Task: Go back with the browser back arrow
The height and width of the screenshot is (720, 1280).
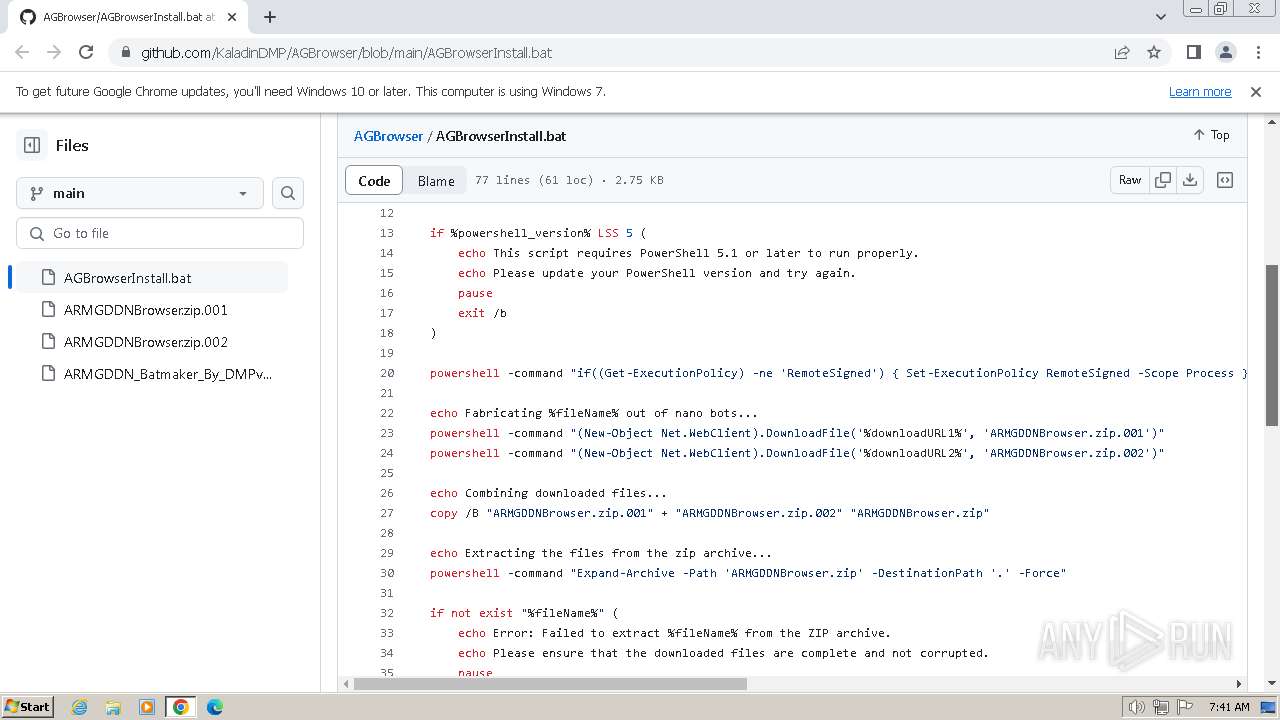Action: click(x=22, y=52)
